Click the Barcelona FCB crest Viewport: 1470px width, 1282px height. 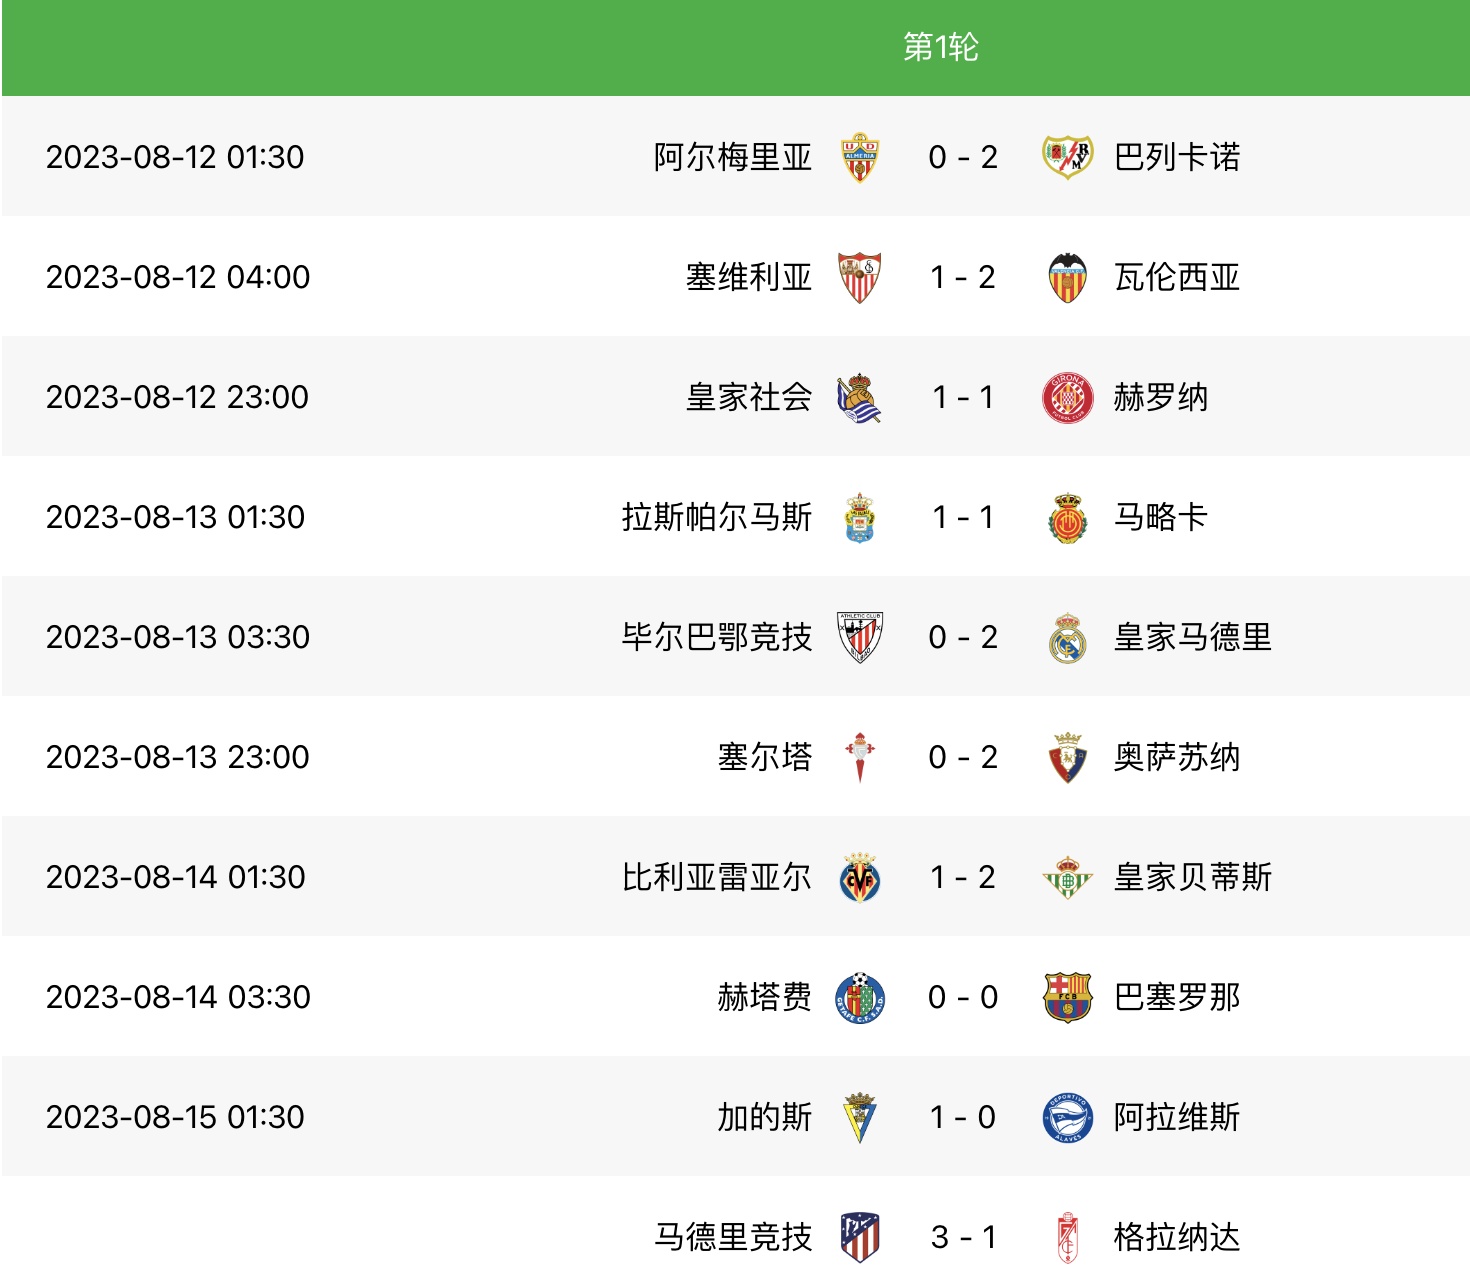click(x=1067, y=997)
